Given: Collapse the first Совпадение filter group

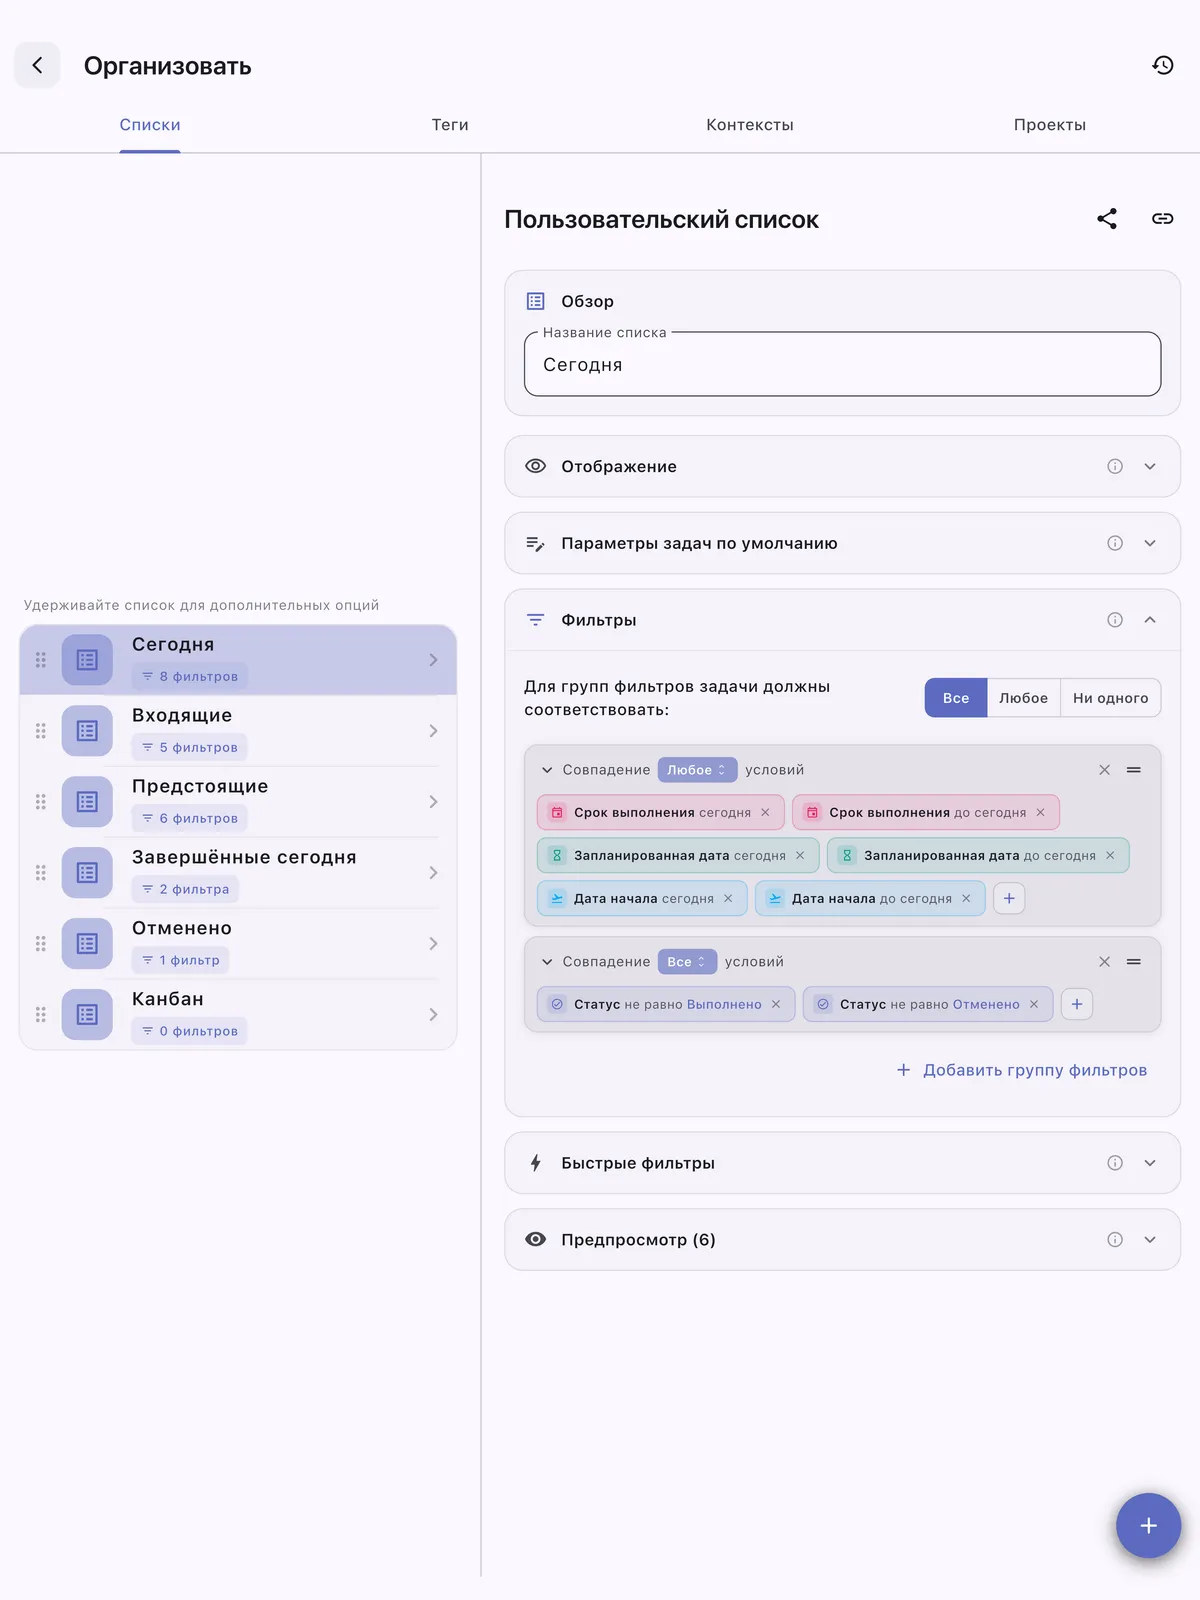Looking at the screenshot, I should [547, 770].
